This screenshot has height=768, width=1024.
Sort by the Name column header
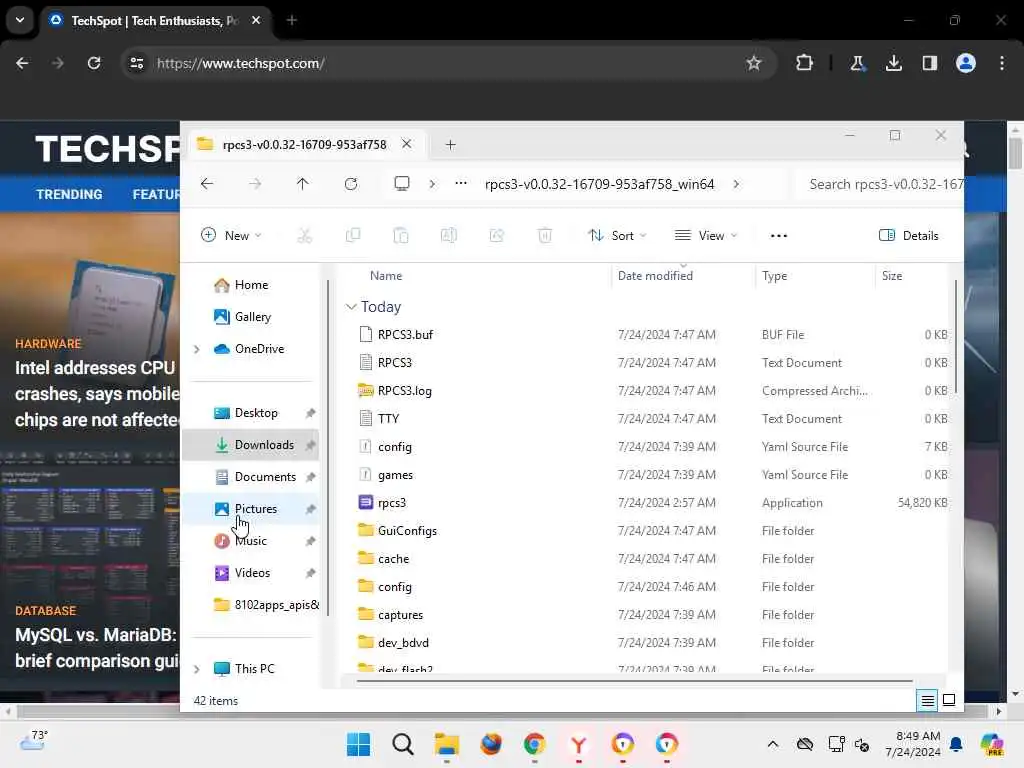pos(386,276)
